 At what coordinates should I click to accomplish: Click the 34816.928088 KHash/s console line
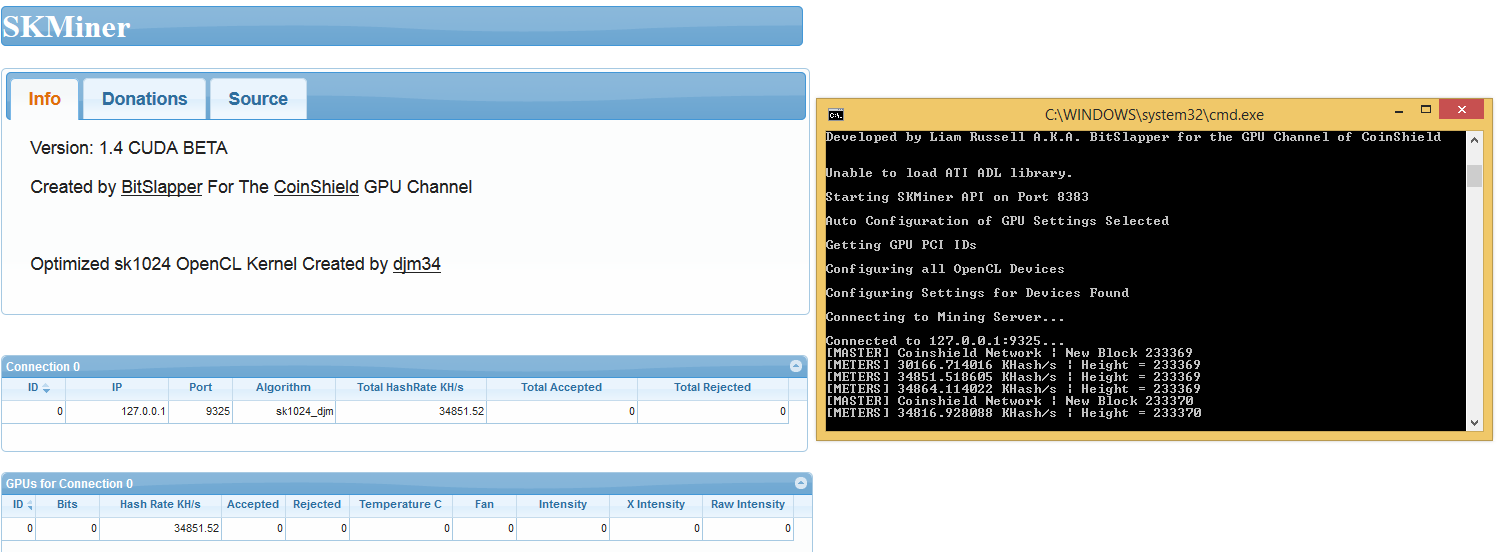(x=1013, y=413)
